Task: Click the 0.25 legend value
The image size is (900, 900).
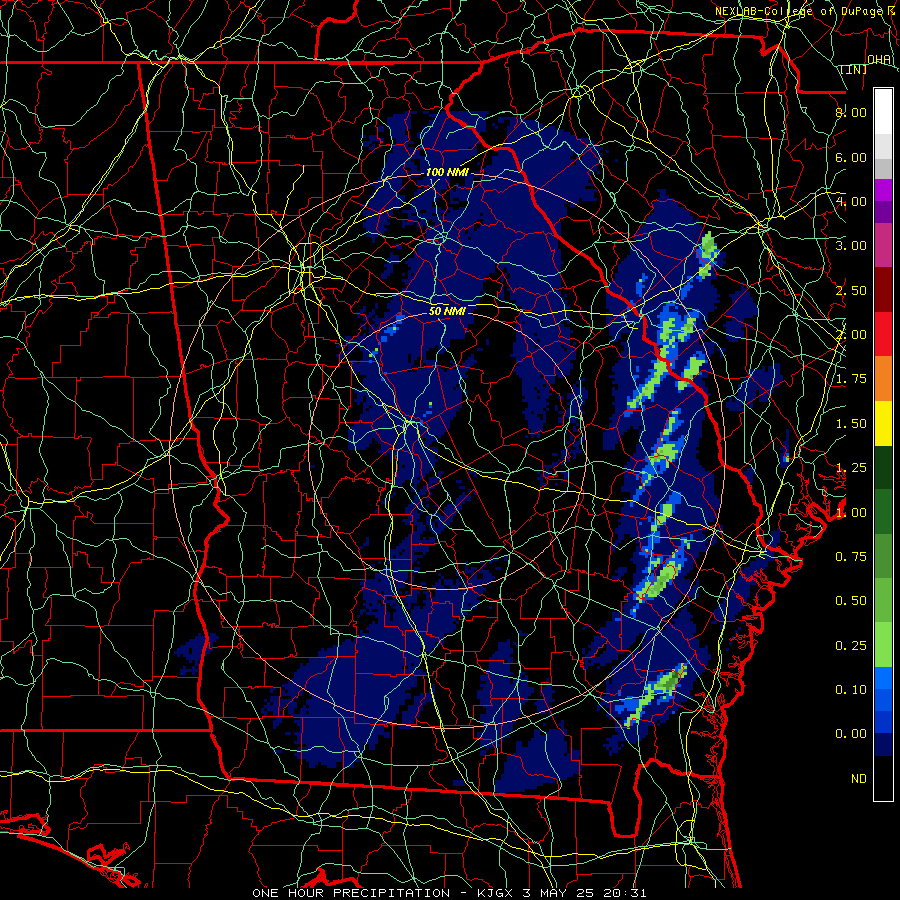Action: pyautogui.click(x=851, y=646)
